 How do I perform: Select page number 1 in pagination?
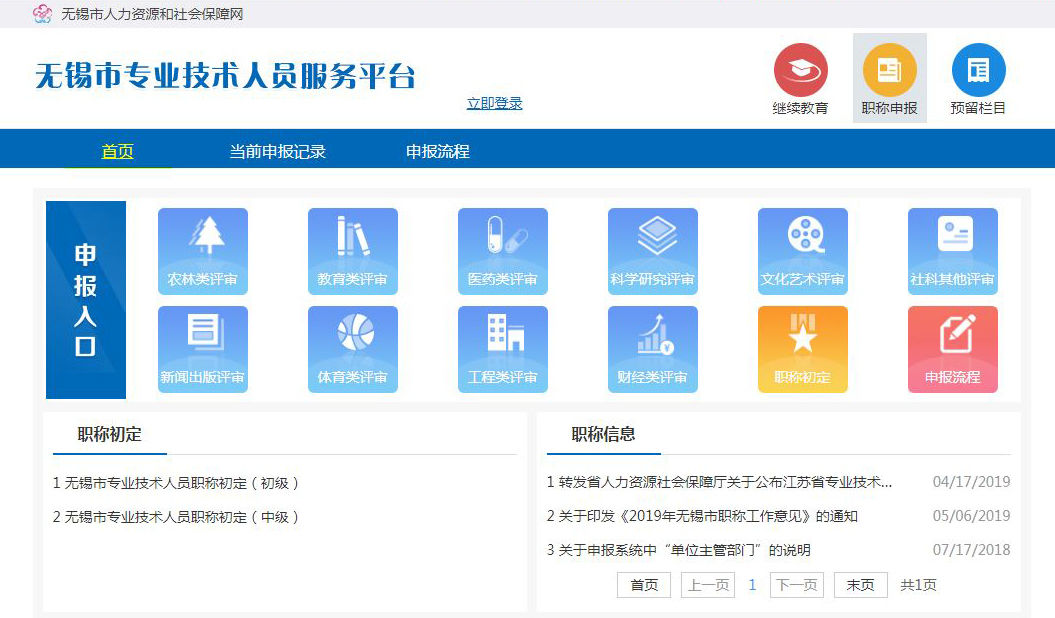click(752, 585)
